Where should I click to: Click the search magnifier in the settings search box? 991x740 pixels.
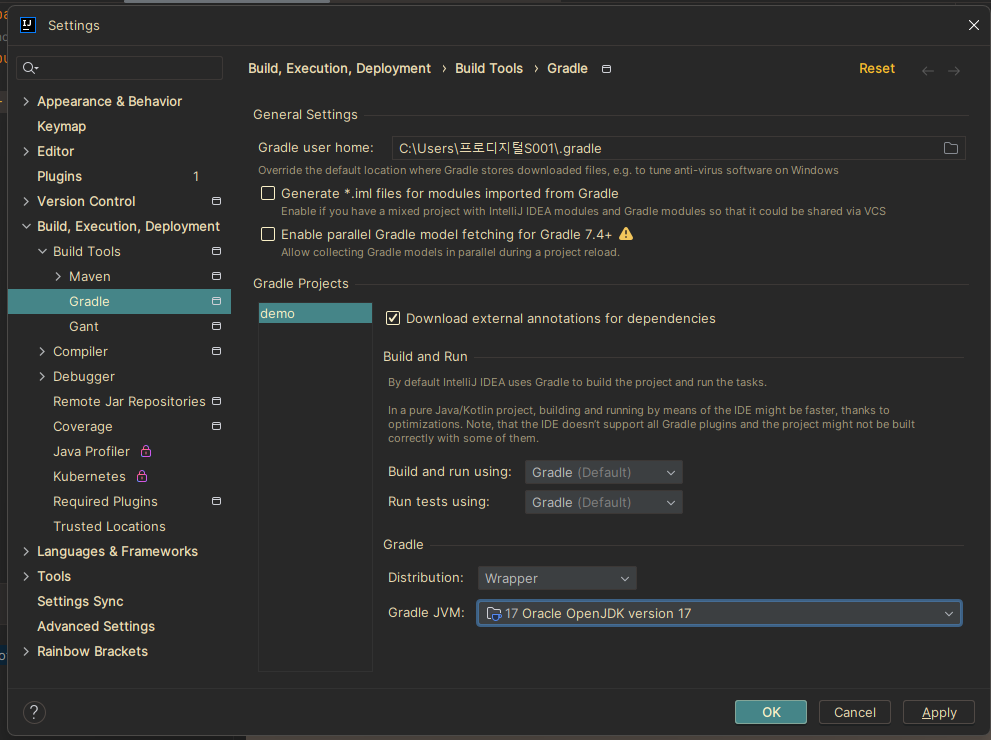30,68
